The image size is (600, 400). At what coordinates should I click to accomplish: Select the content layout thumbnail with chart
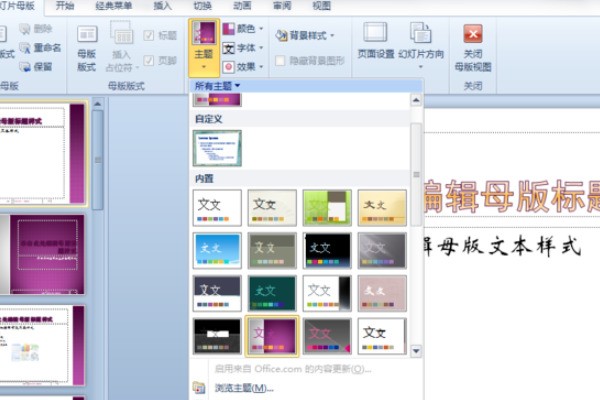click(42, 345)
